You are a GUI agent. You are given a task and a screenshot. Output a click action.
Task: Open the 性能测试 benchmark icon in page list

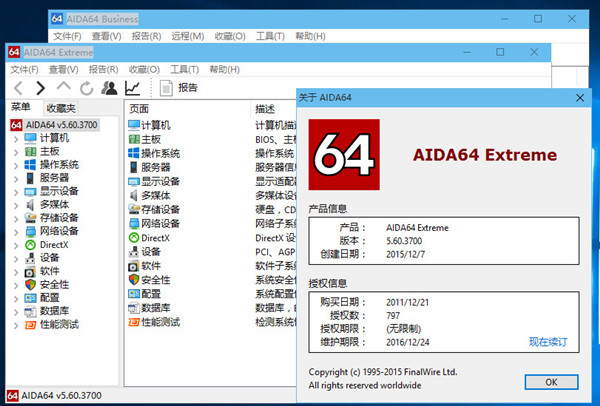pos(136,322)
